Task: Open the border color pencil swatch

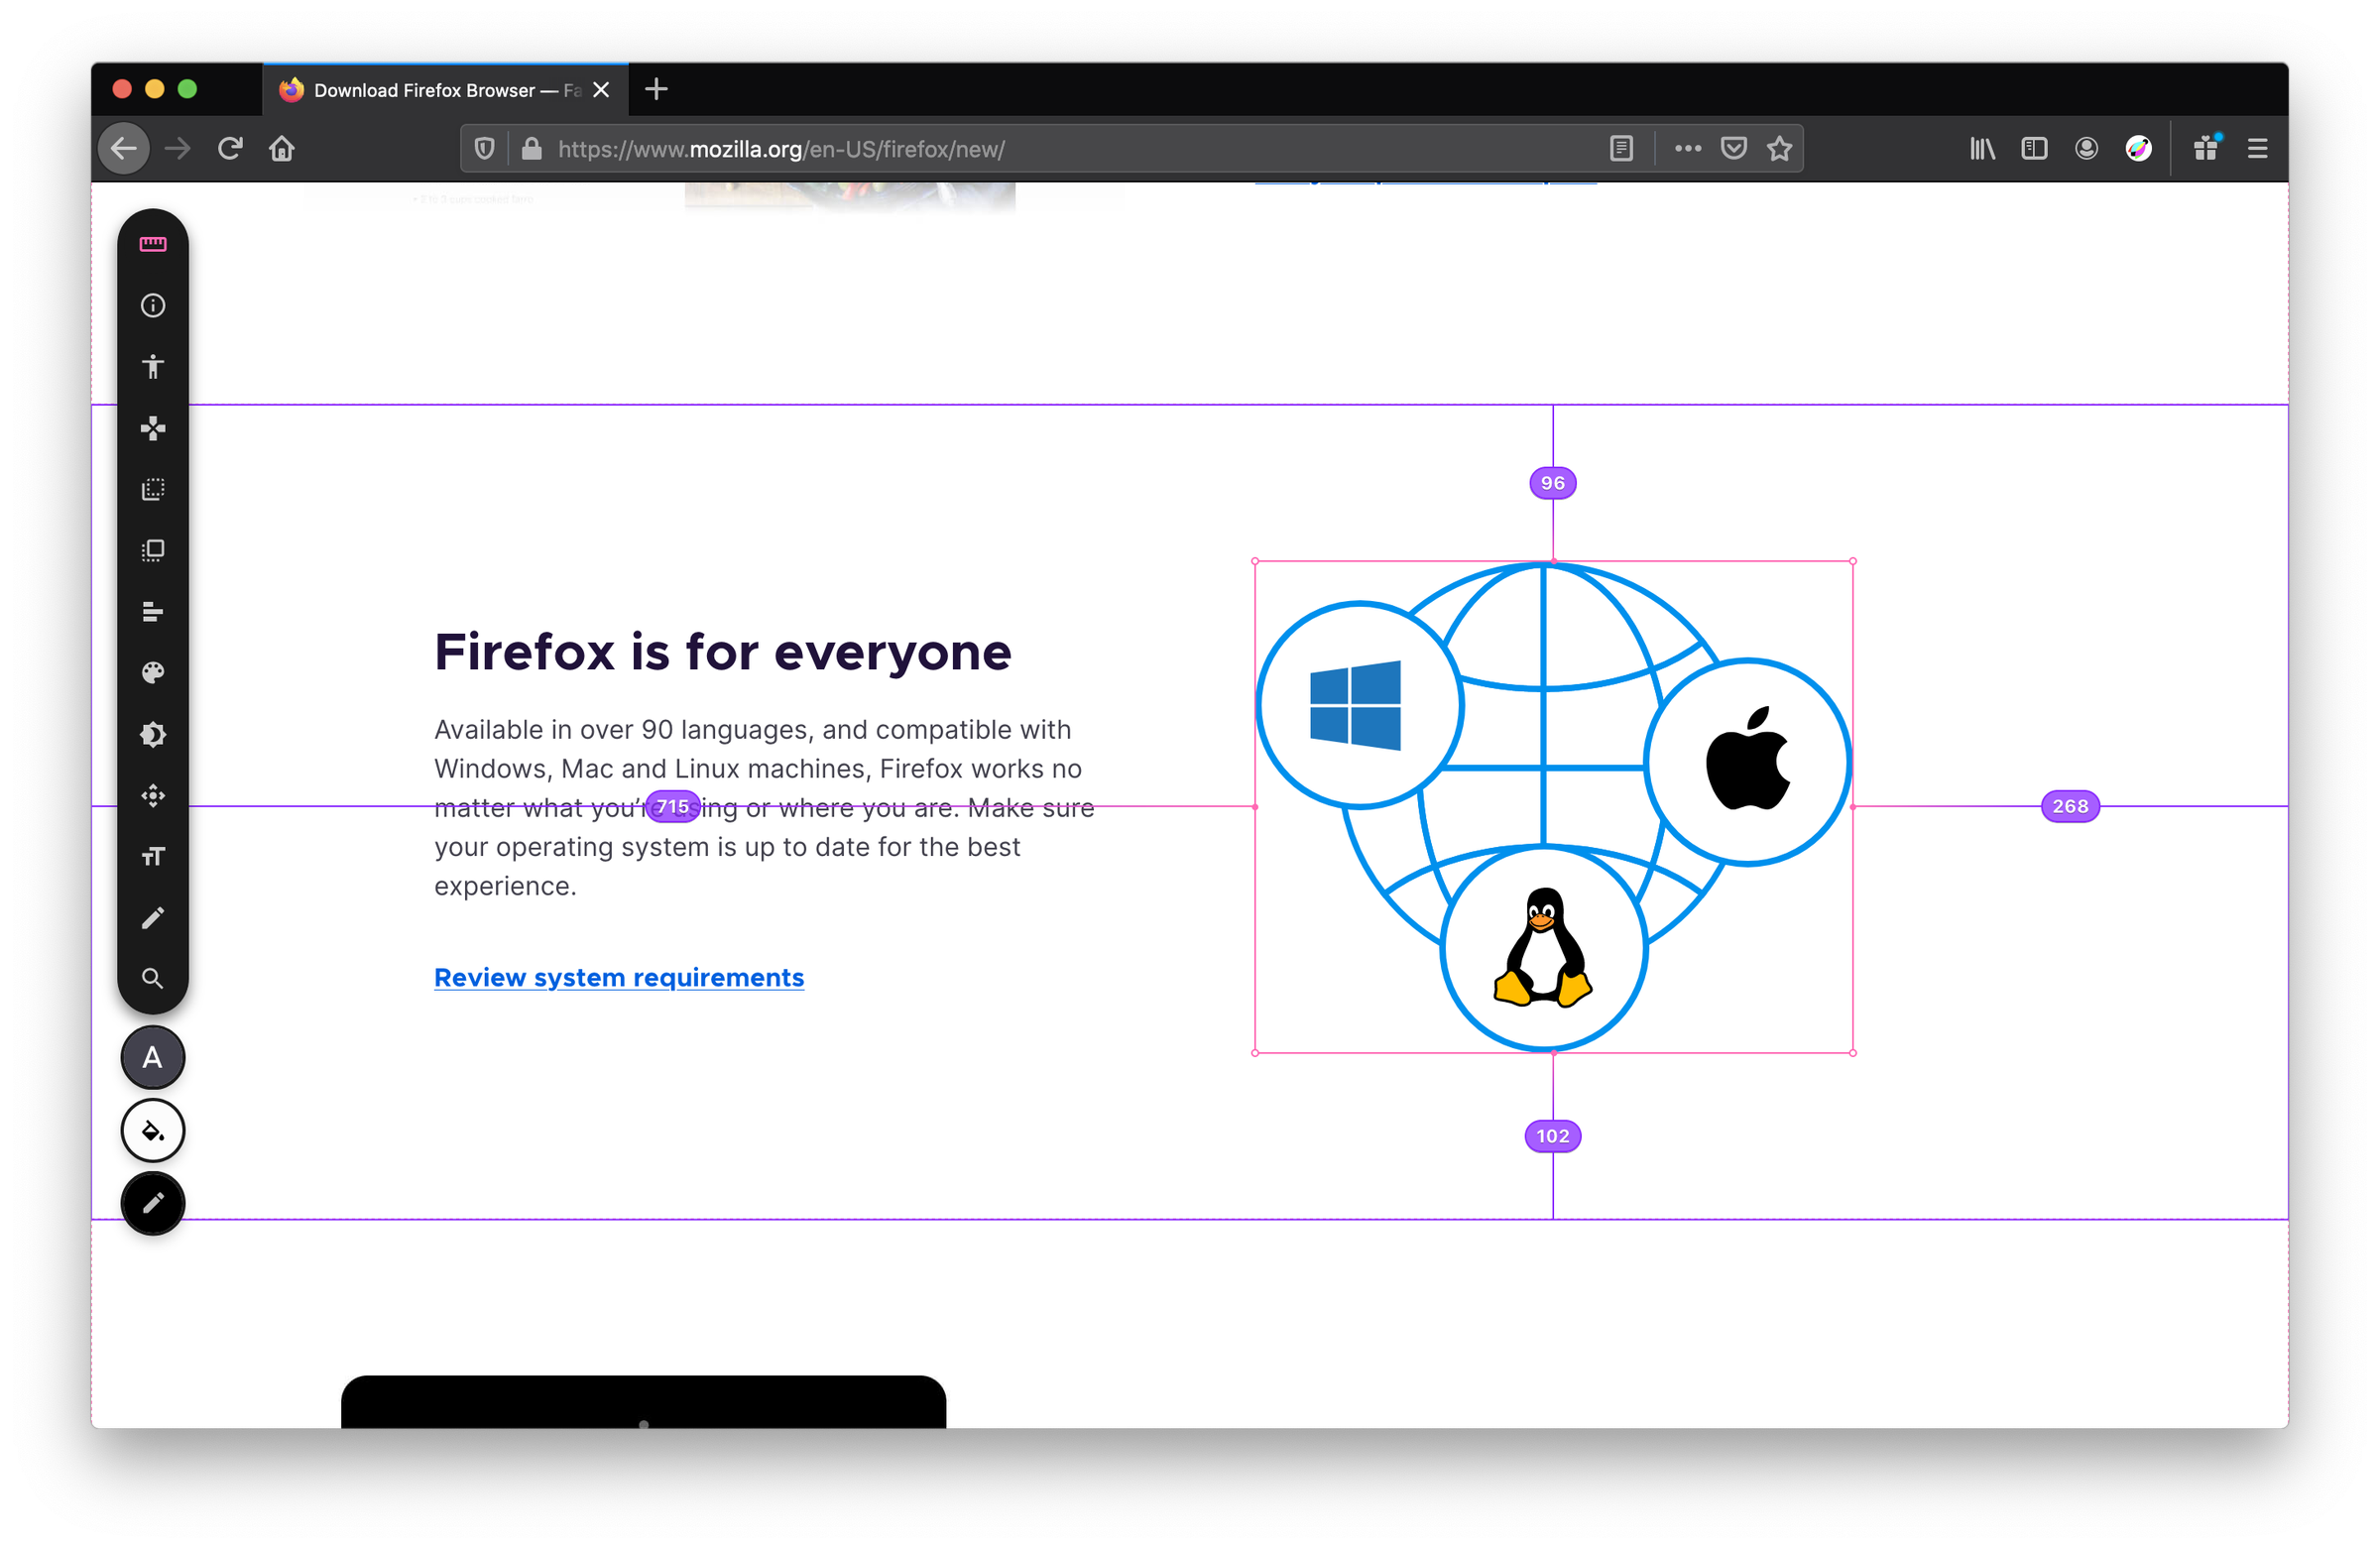Action: tap(153, 1203)
